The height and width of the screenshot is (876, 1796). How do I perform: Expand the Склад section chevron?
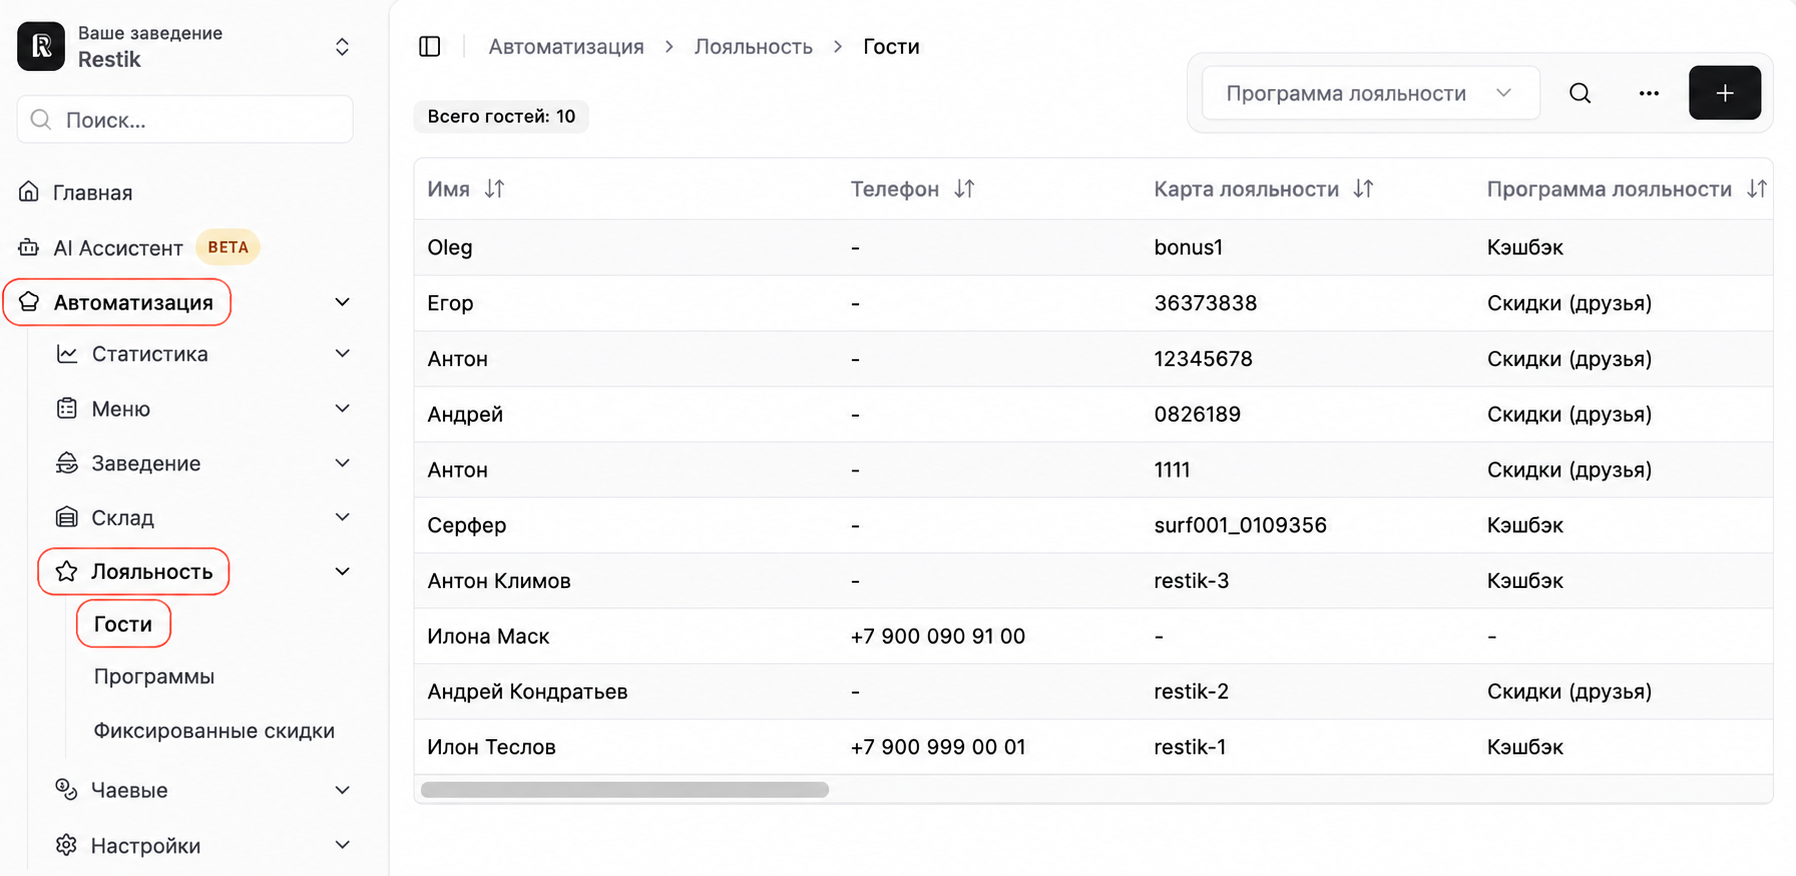point(342,517)
